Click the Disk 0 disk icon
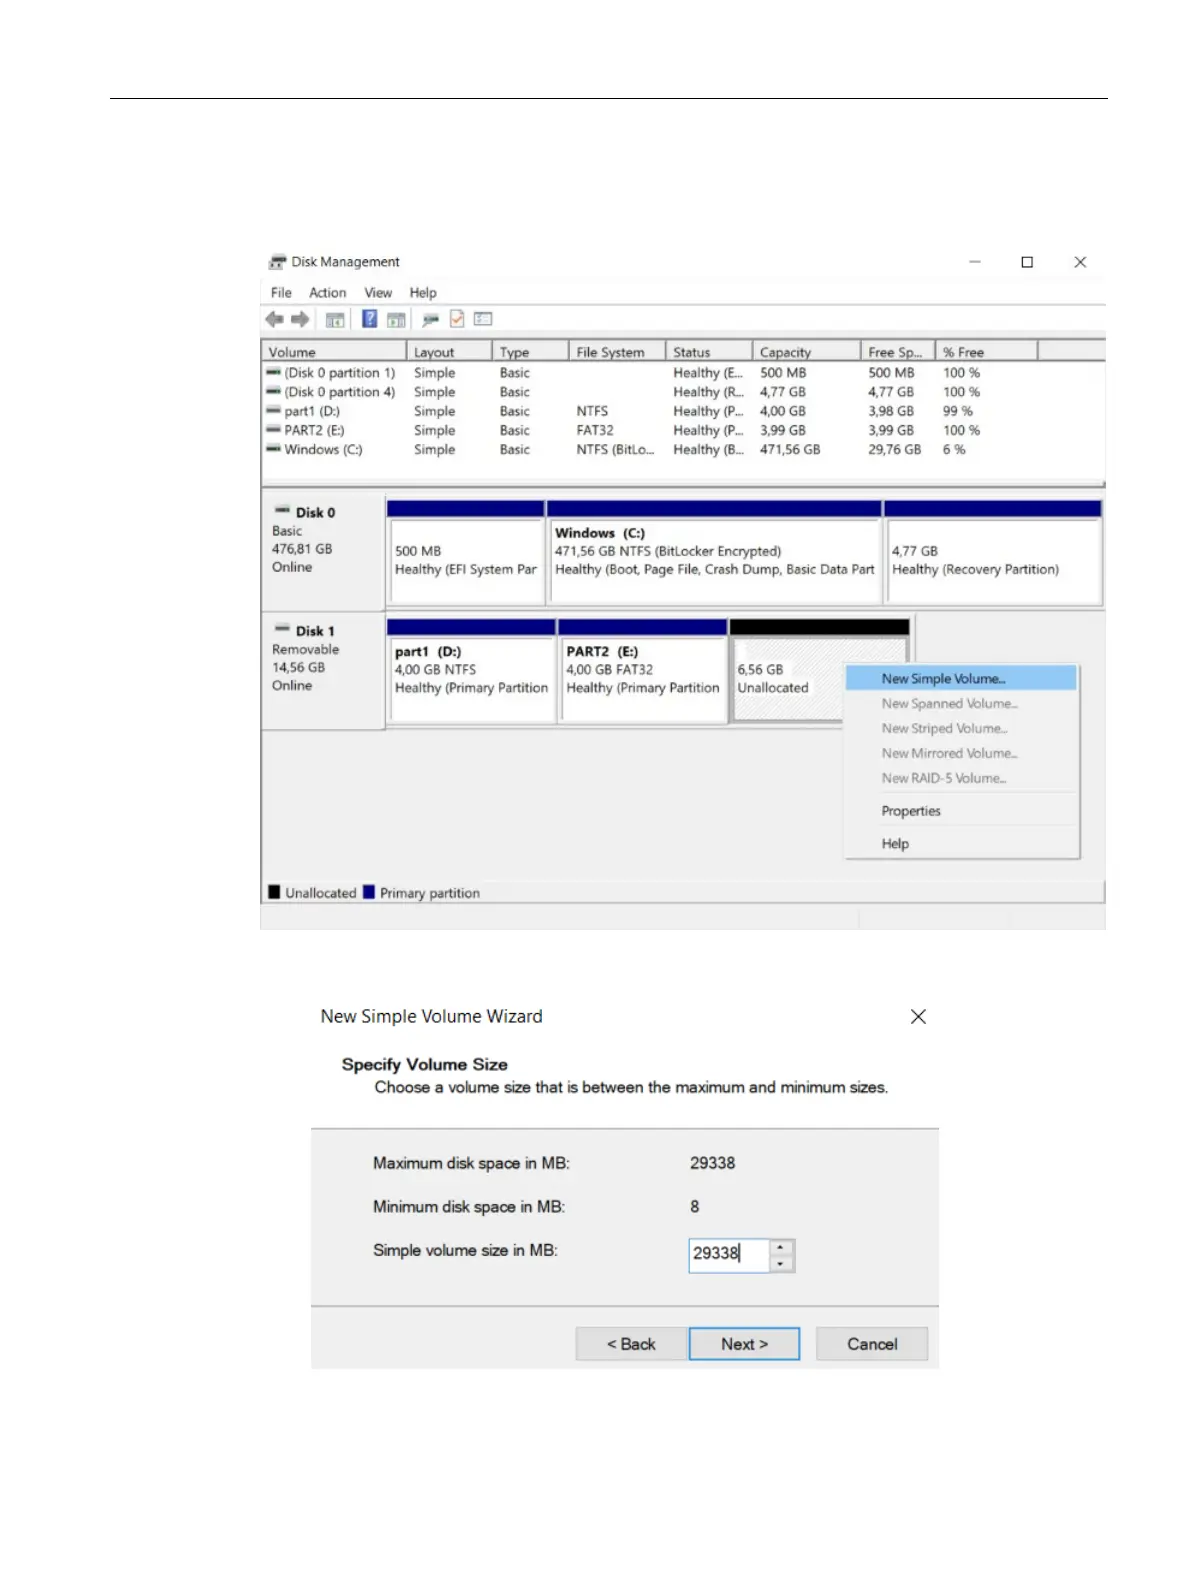 282,511
